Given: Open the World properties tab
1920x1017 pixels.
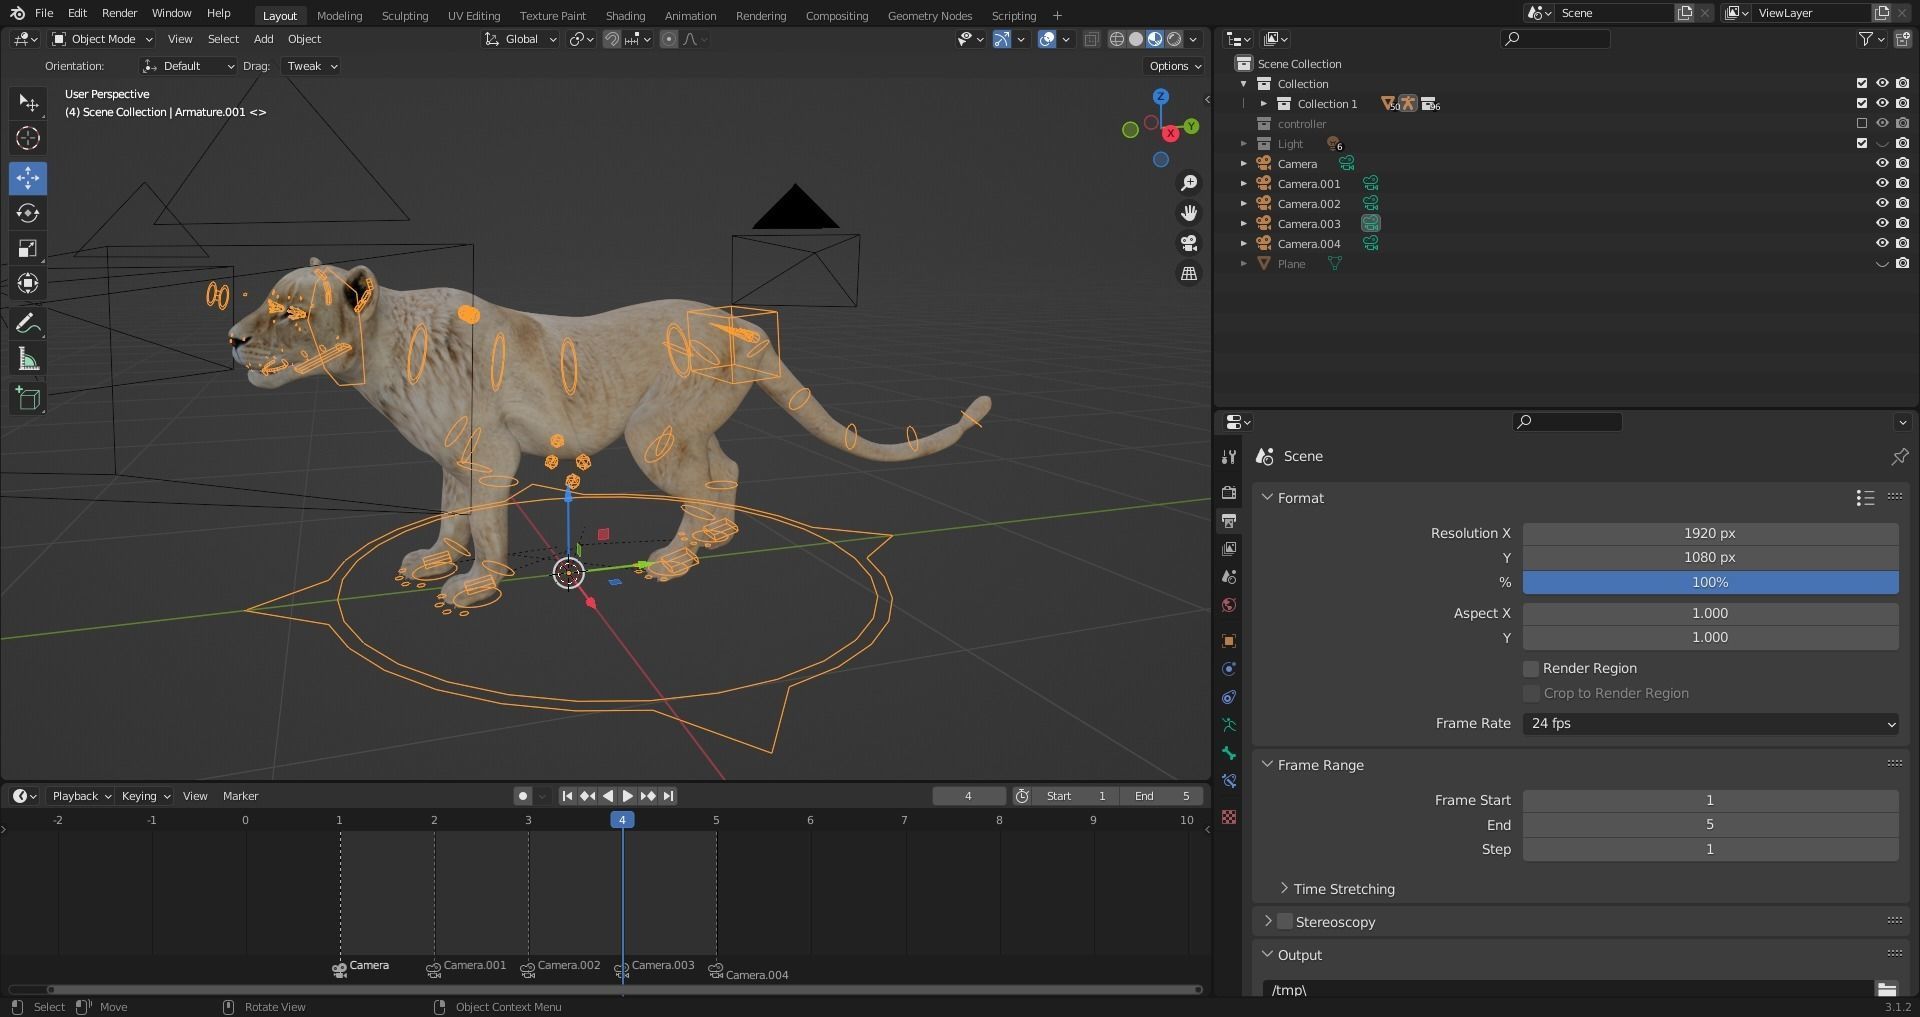Looking at the screenshot, I should click(1229, 605).
